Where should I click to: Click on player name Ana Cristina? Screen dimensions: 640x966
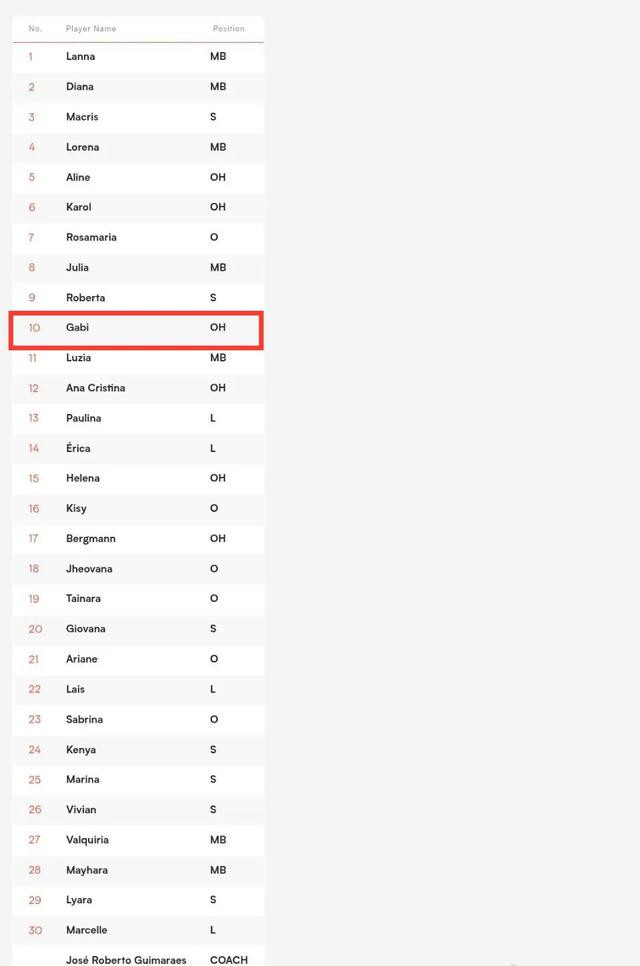click(95, 388)
